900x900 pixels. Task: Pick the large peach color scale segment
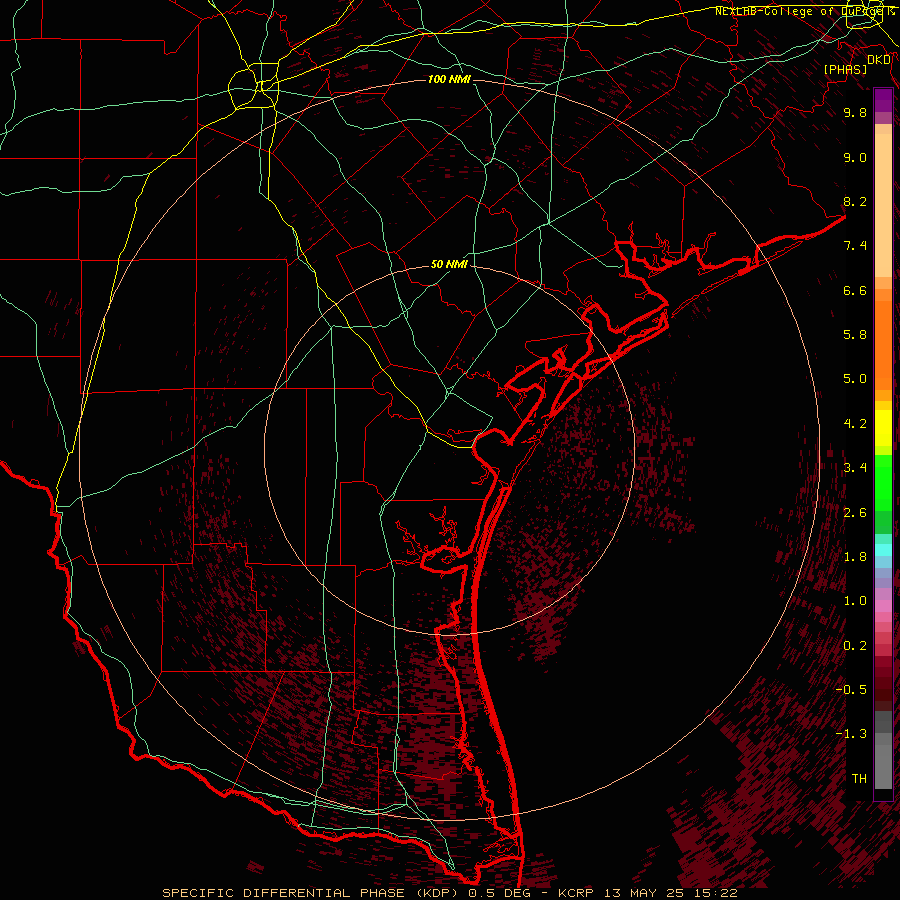pyautogui.click(x=883, y=206)
